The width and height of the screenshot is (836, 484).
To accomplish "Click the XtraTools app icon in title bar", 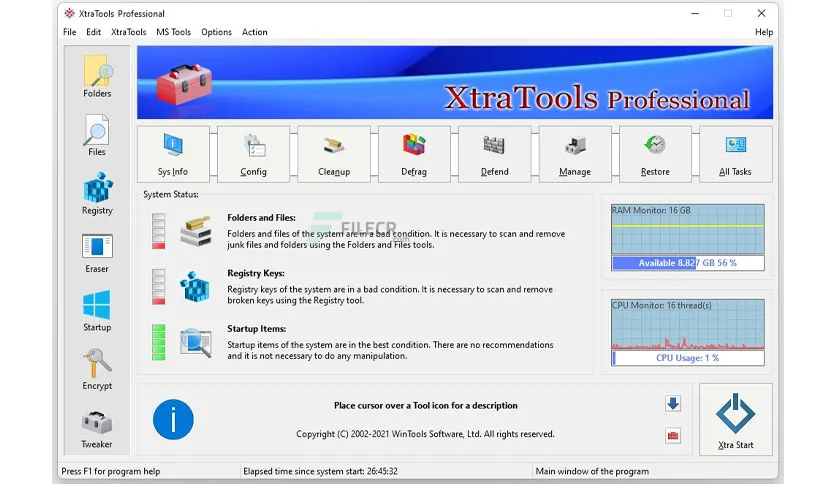I will pos(69,13).
